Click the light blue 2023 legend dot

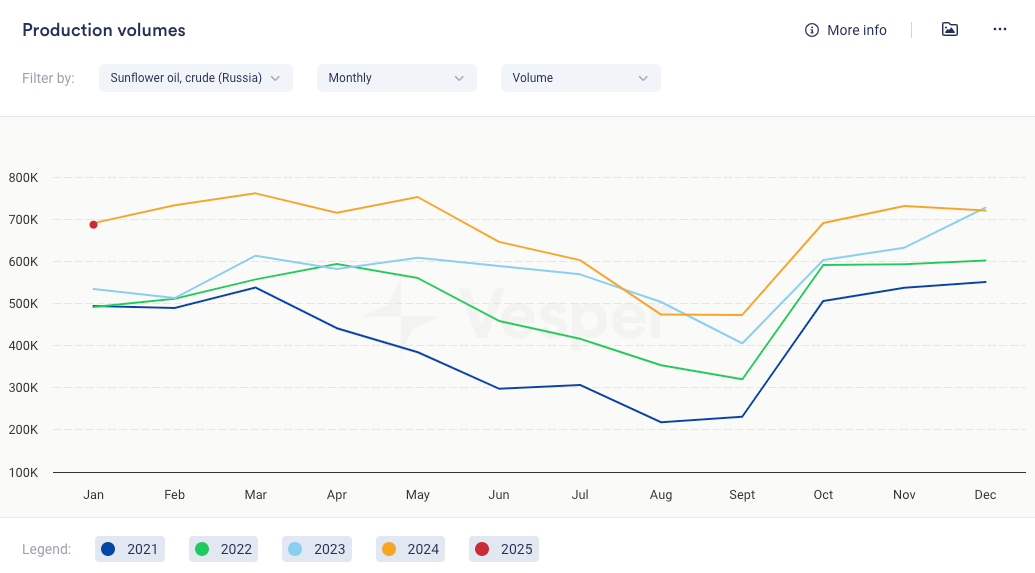tap(296, 549)
